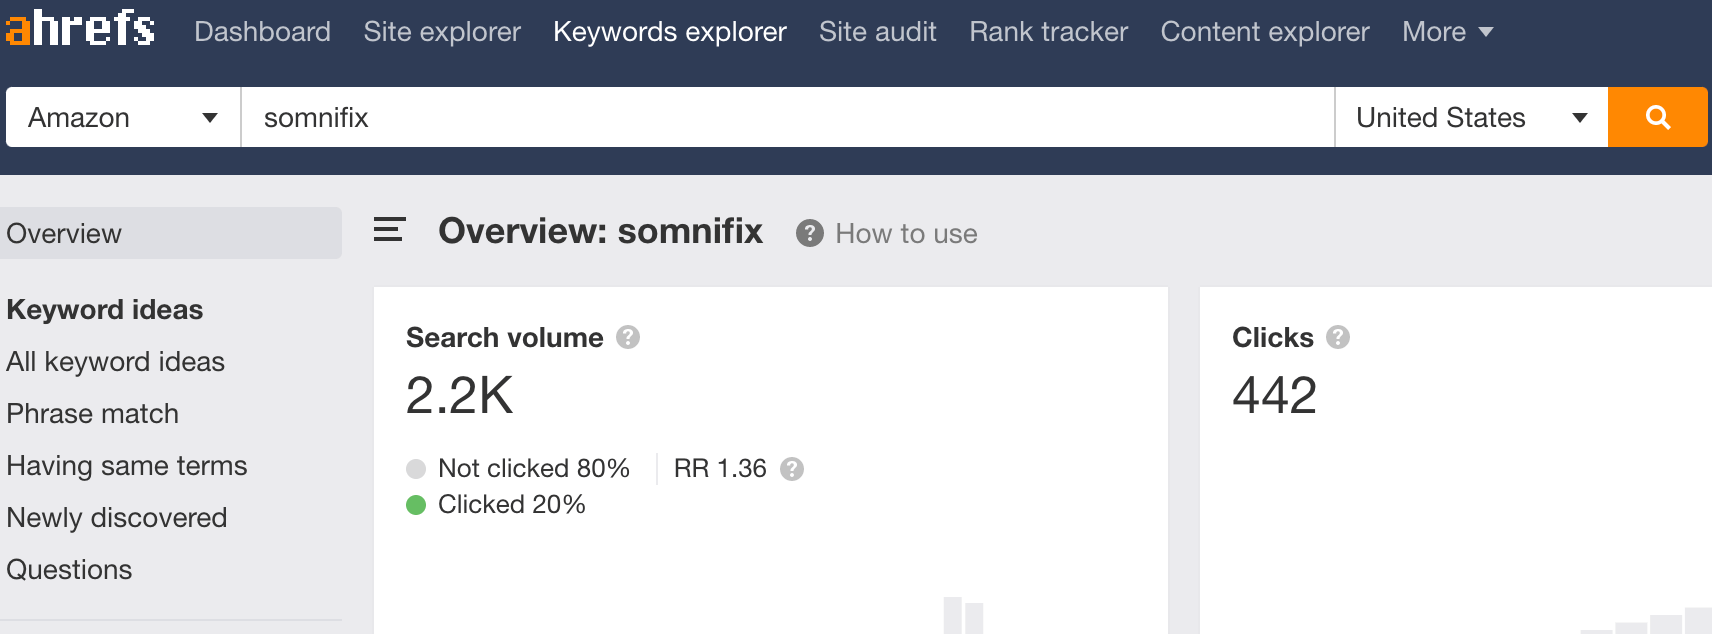Open the United States country selector
This screenshot has width=1712, height=634.
(1468, 117)
